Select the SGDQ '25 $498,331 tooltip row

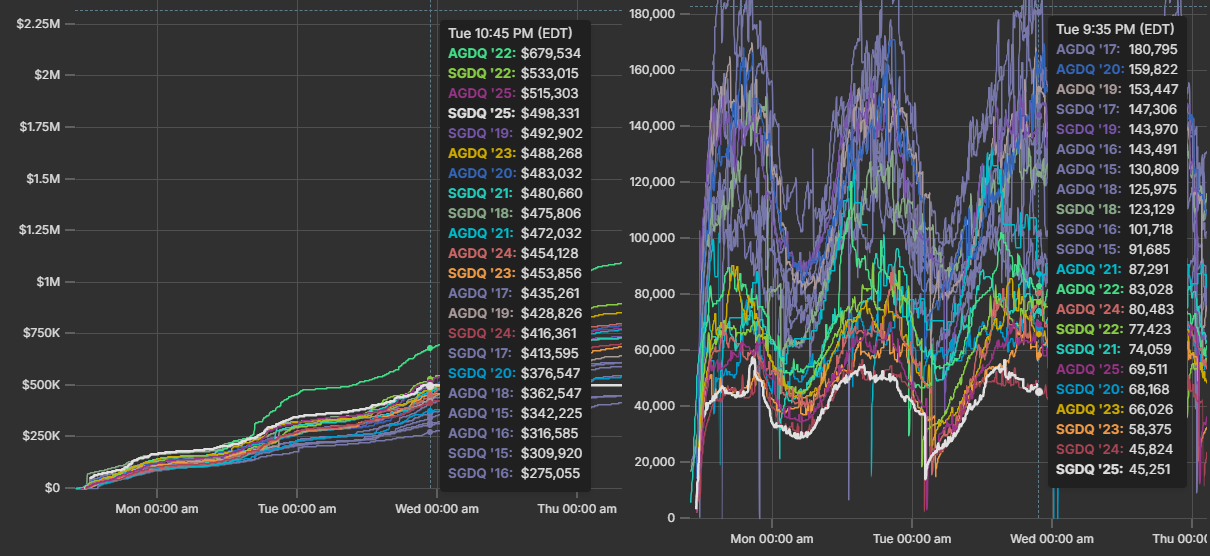514,113
